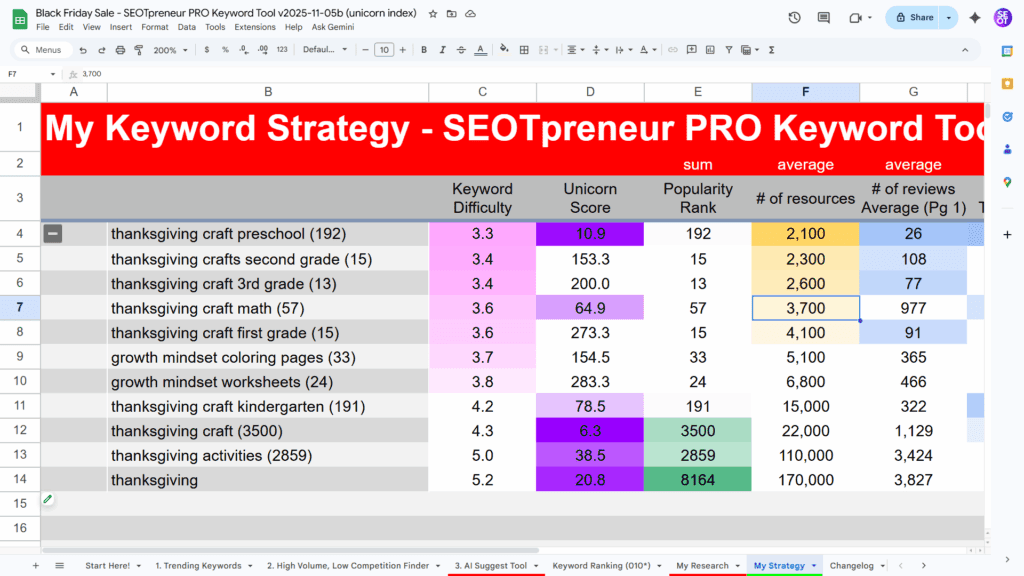Open the comments panel icon
This screenshot has height=576, width=1024.
tap(823, 17)
